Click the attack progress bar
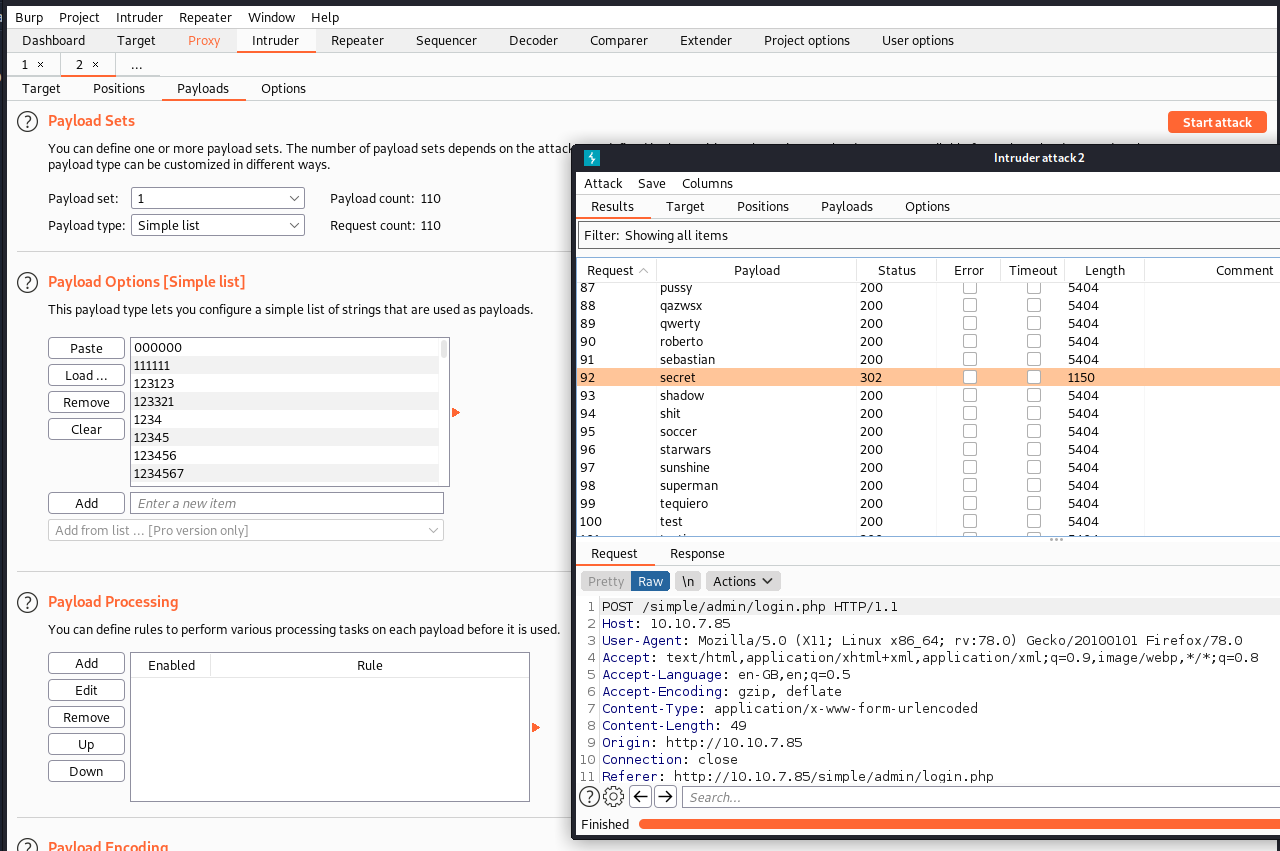Image resolution: width=1280 pixels, height=851 pixels. 958,824
